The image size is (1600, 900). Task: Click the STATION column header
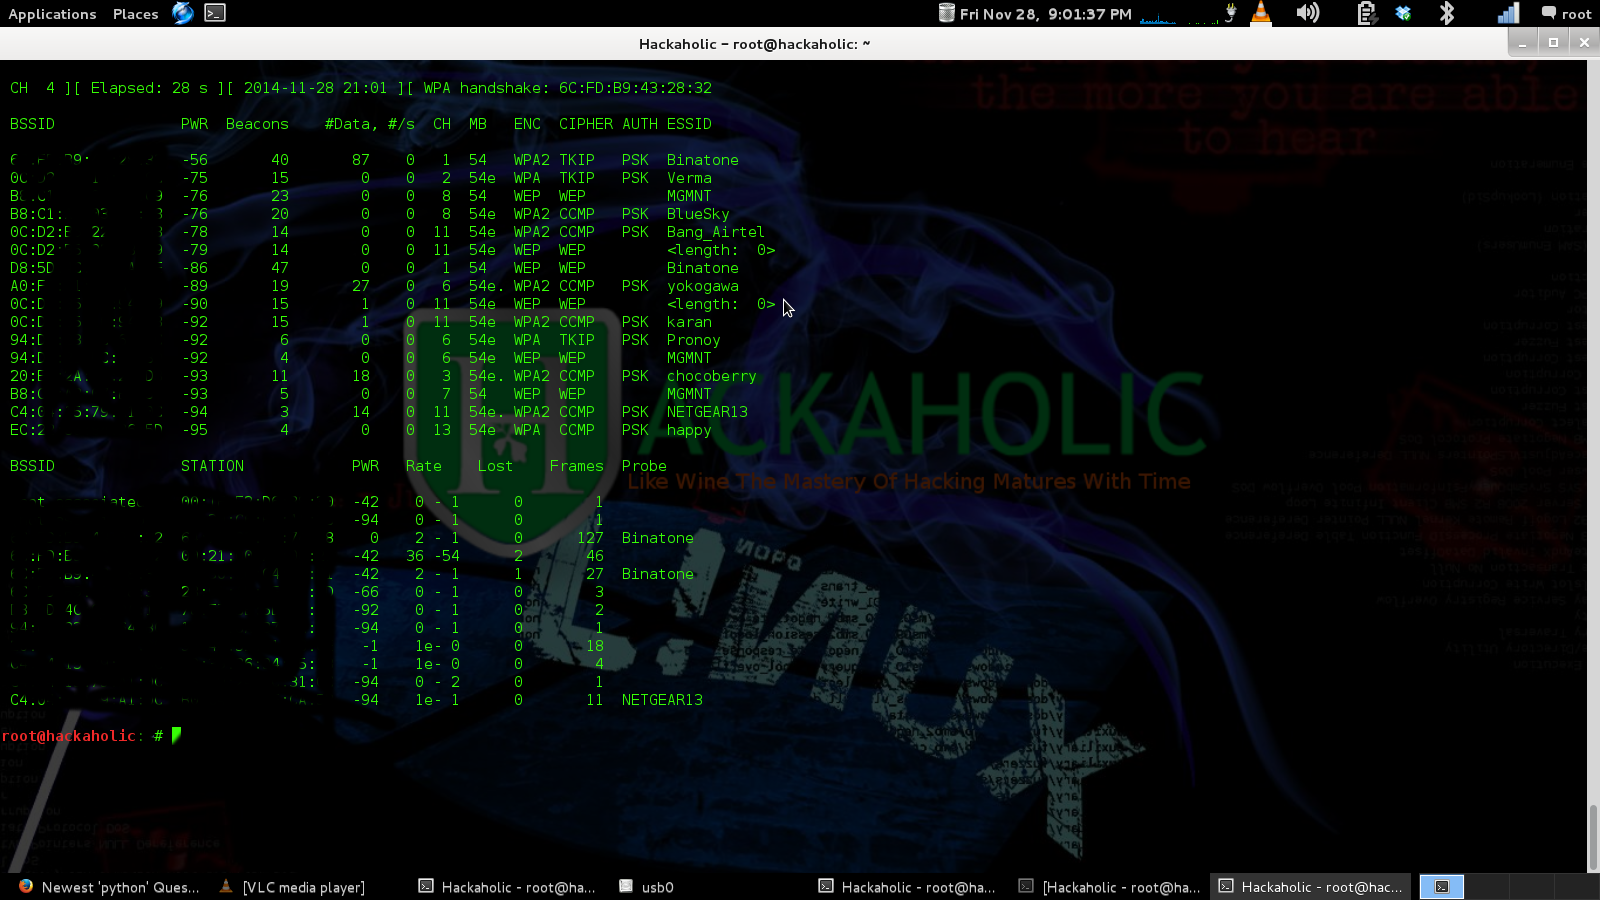(x=212, y=466)
